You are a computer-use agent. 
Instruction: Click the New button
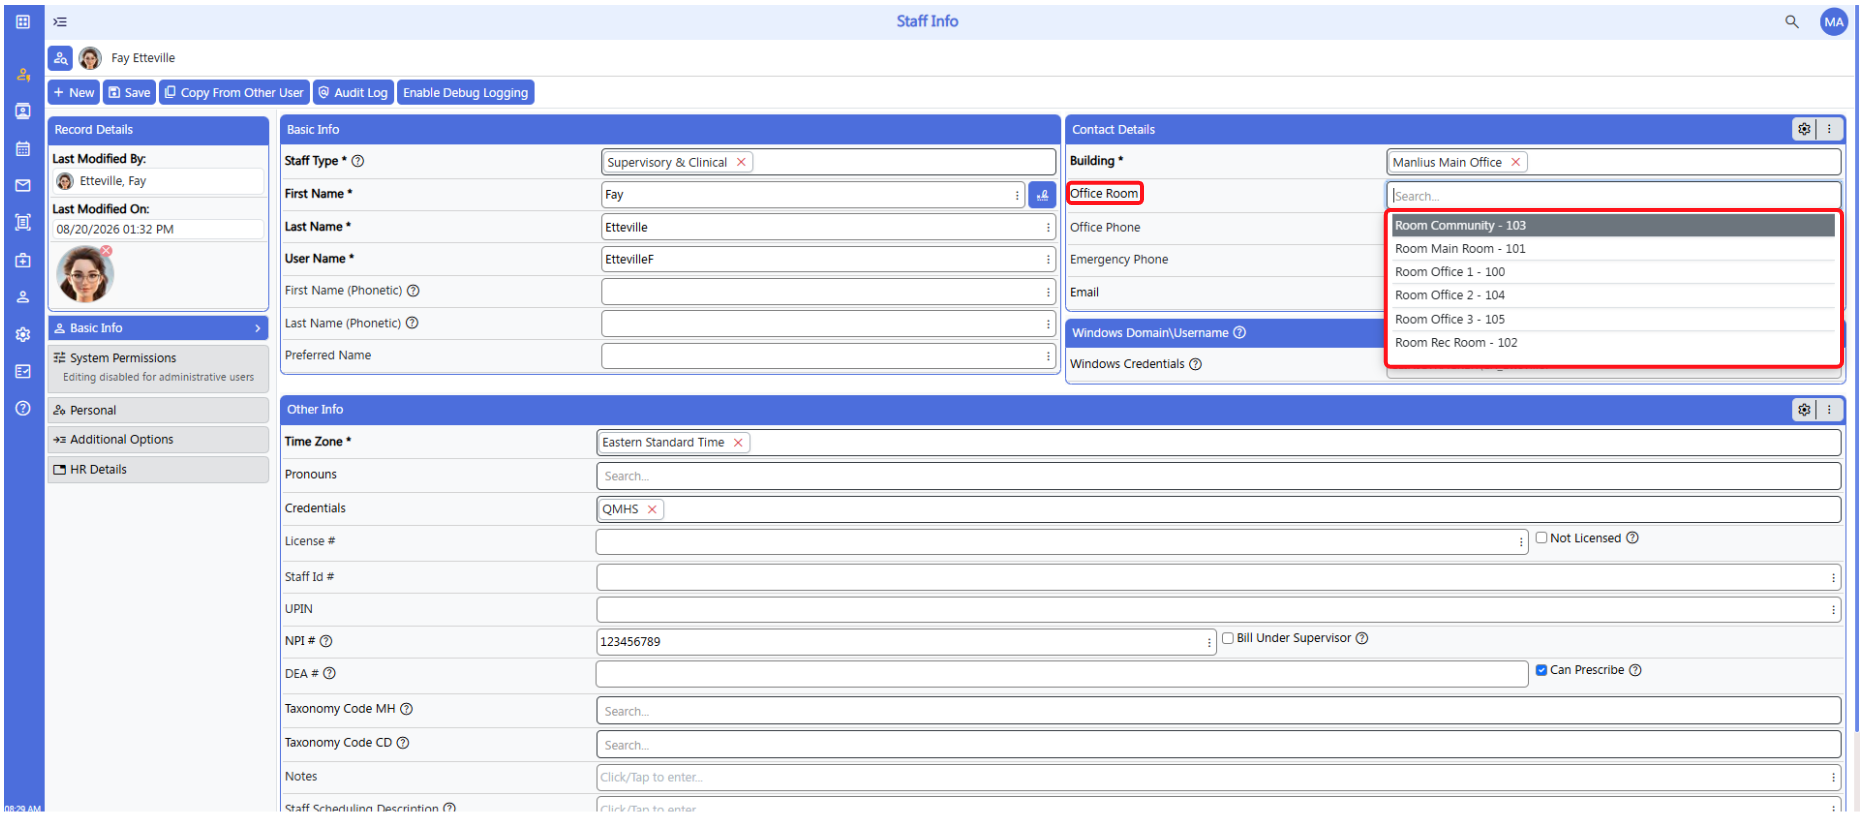pyautogui.click(x=74, y=92)
